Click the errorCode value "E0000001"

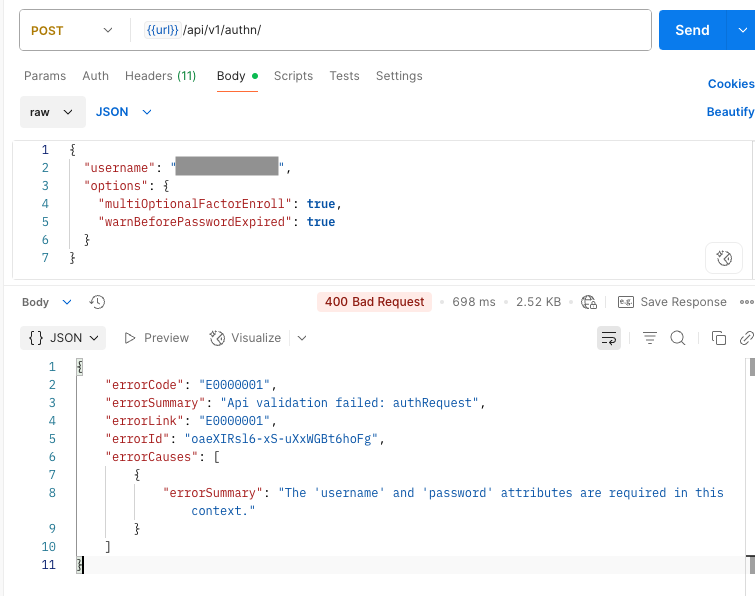coord(234,385)
